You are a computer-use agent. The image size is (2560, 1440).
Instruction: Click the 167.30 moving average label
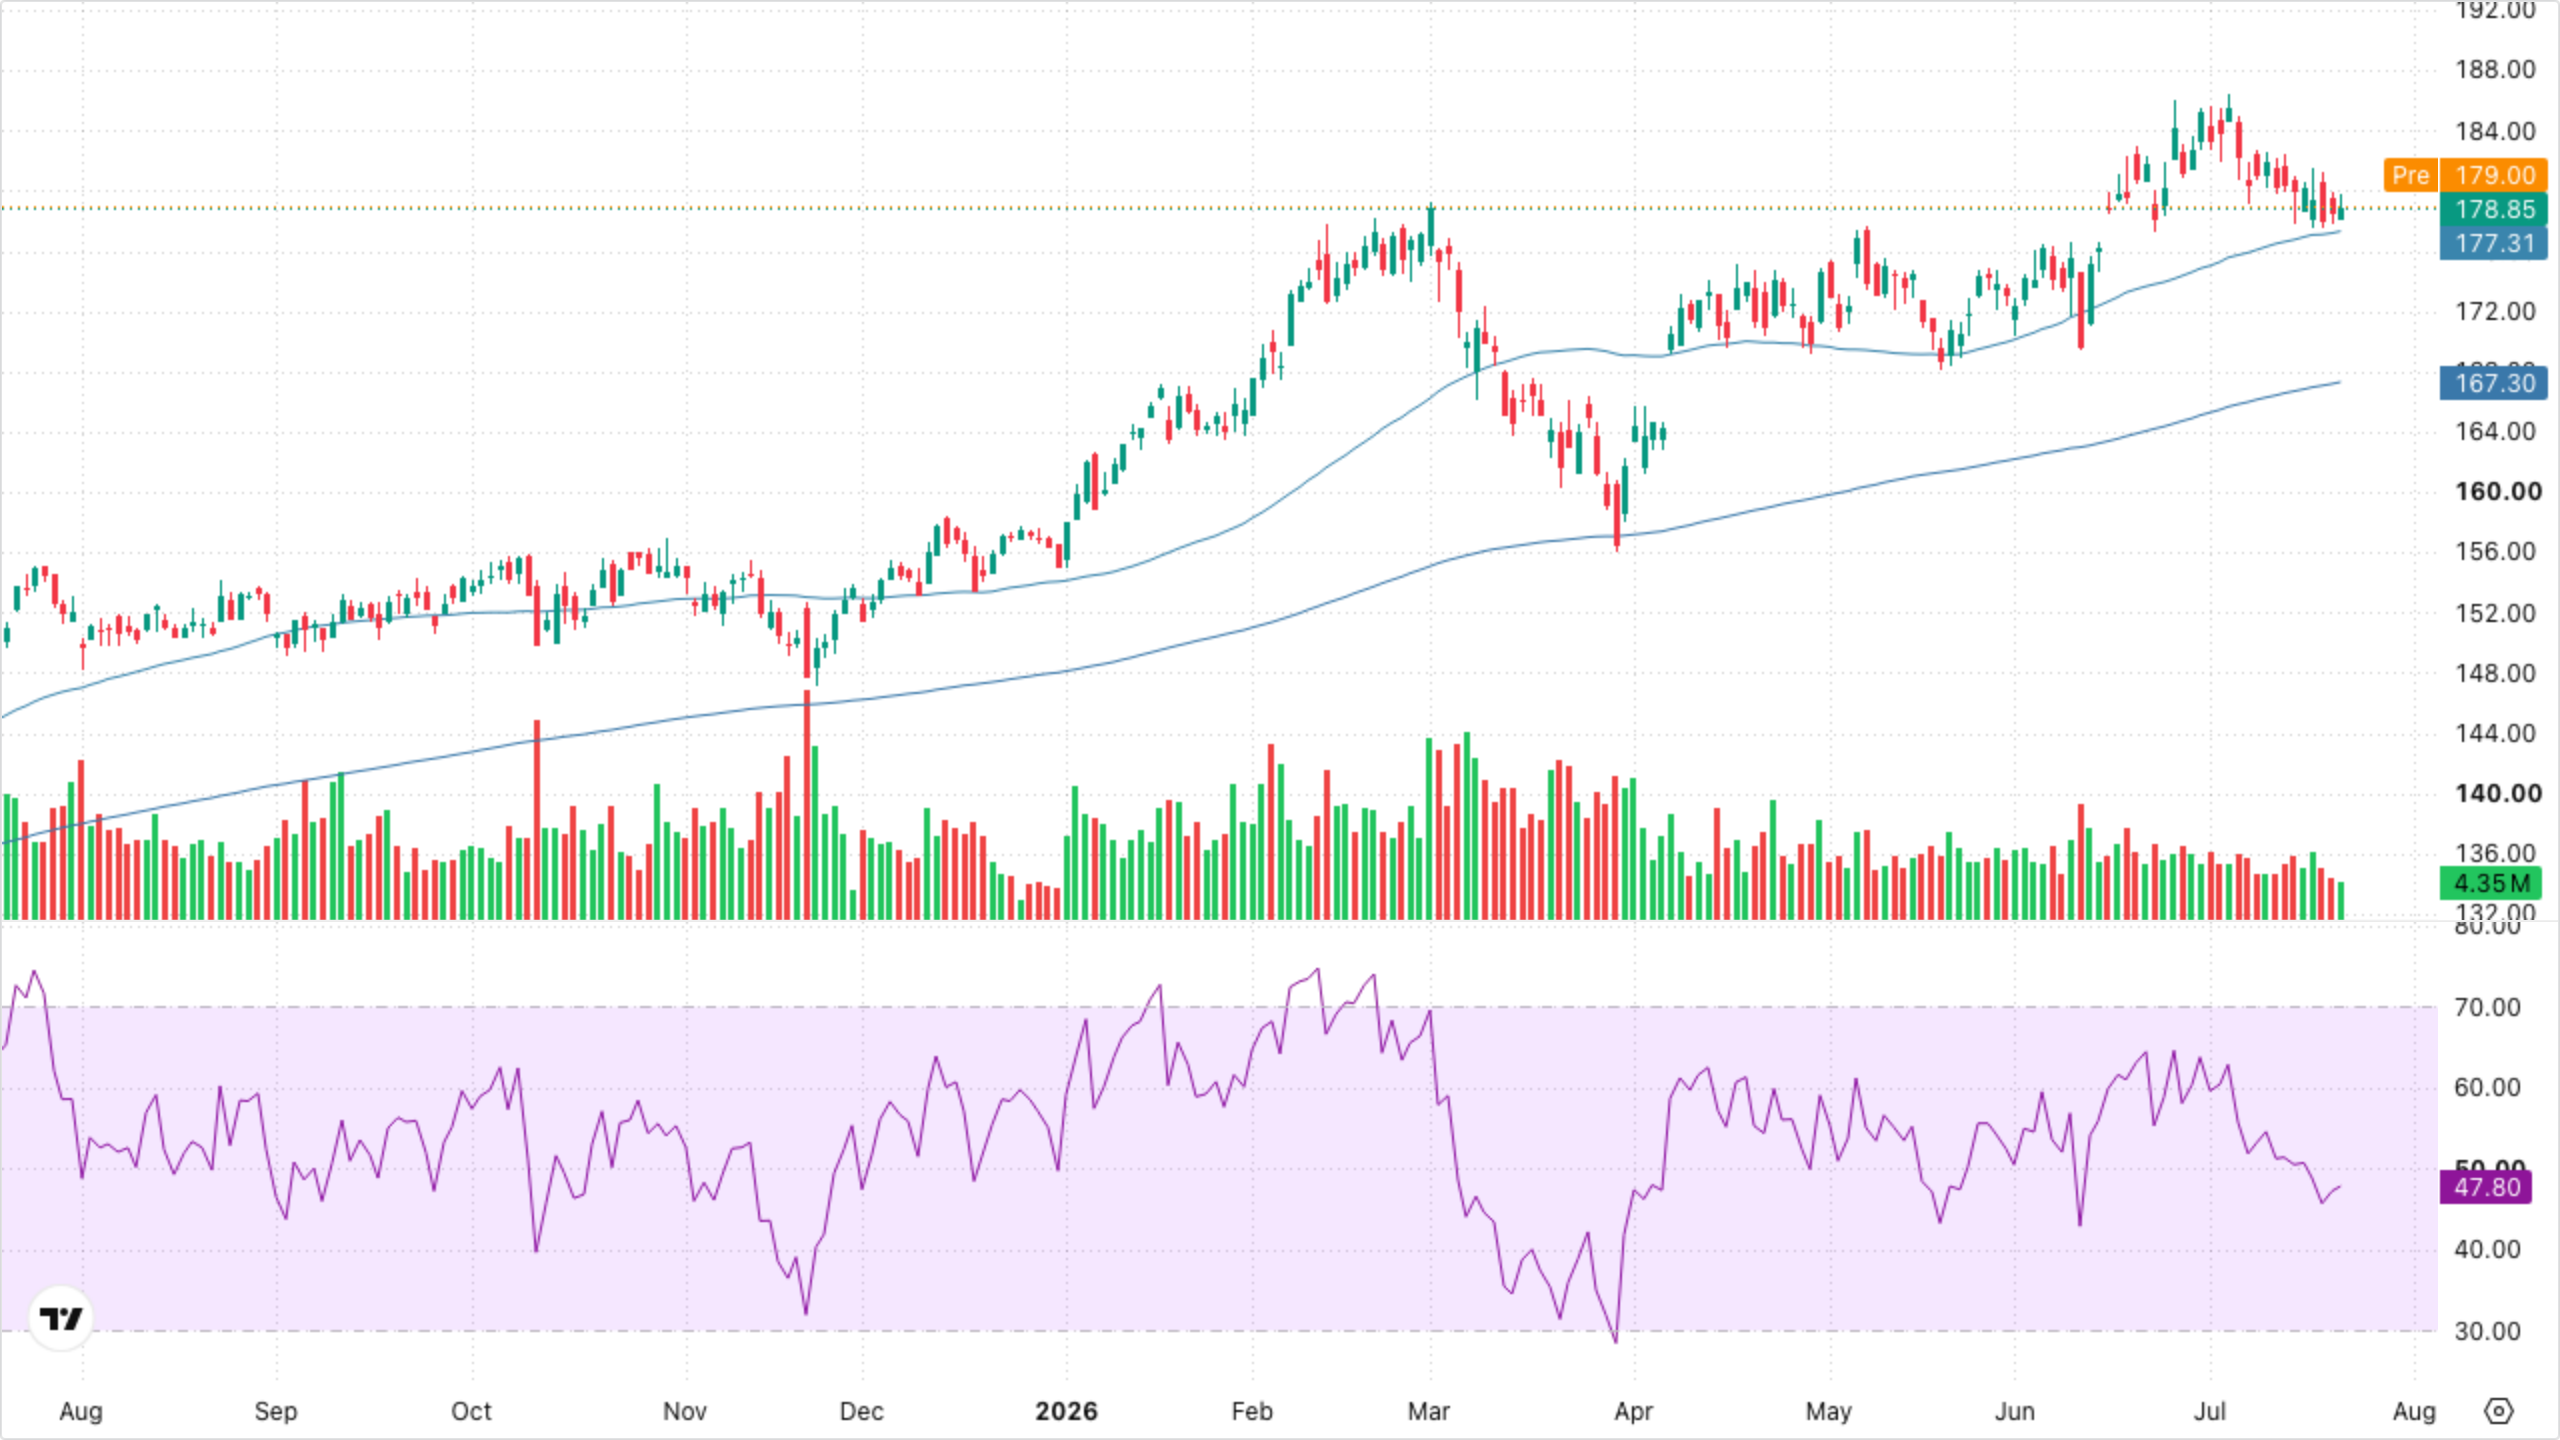(x=2494, y=383)
